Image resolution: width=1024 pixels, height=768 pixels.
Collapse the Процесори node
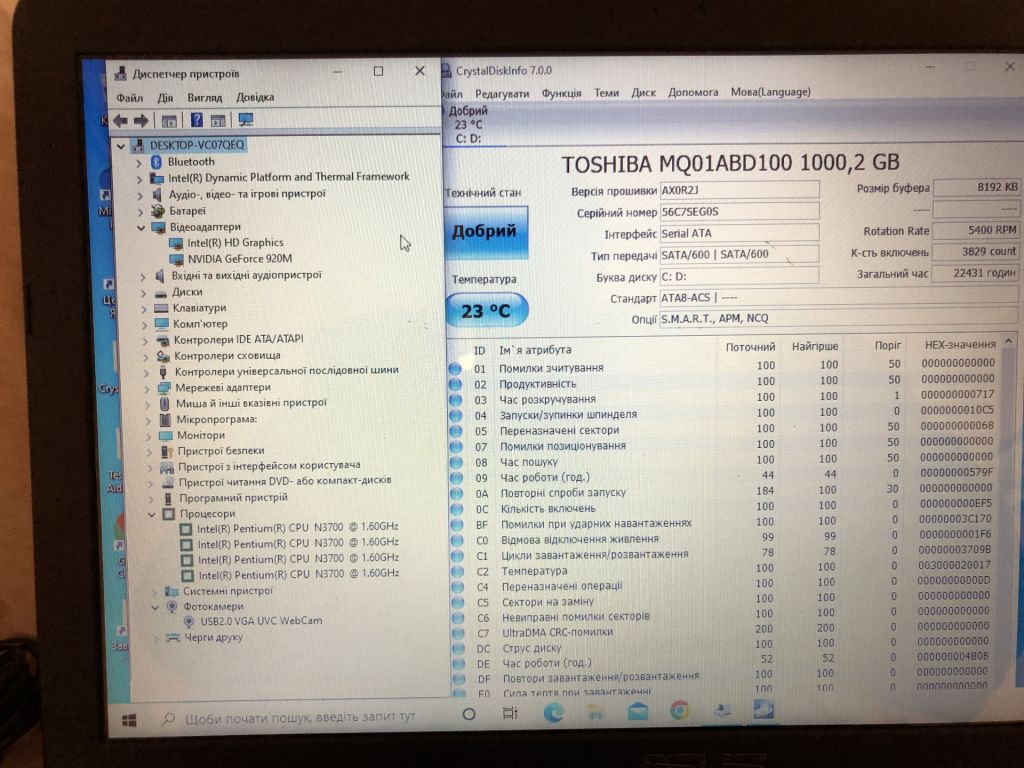click(x=152, y=515)
